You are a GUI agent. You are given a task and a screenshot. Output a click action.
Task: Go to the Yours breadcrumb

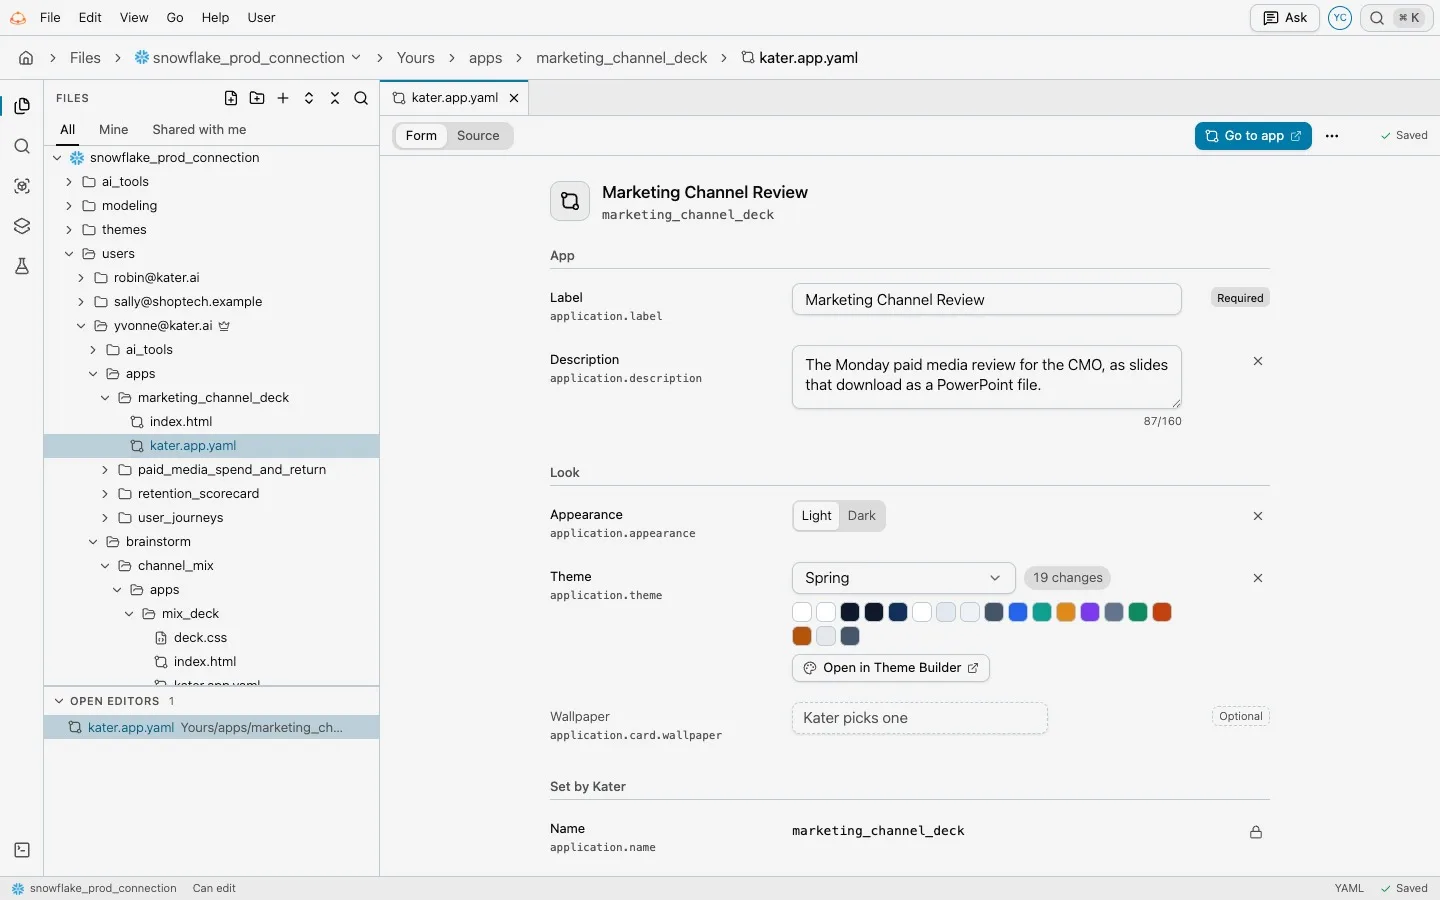pyautogui.click(x=415, y=58)
